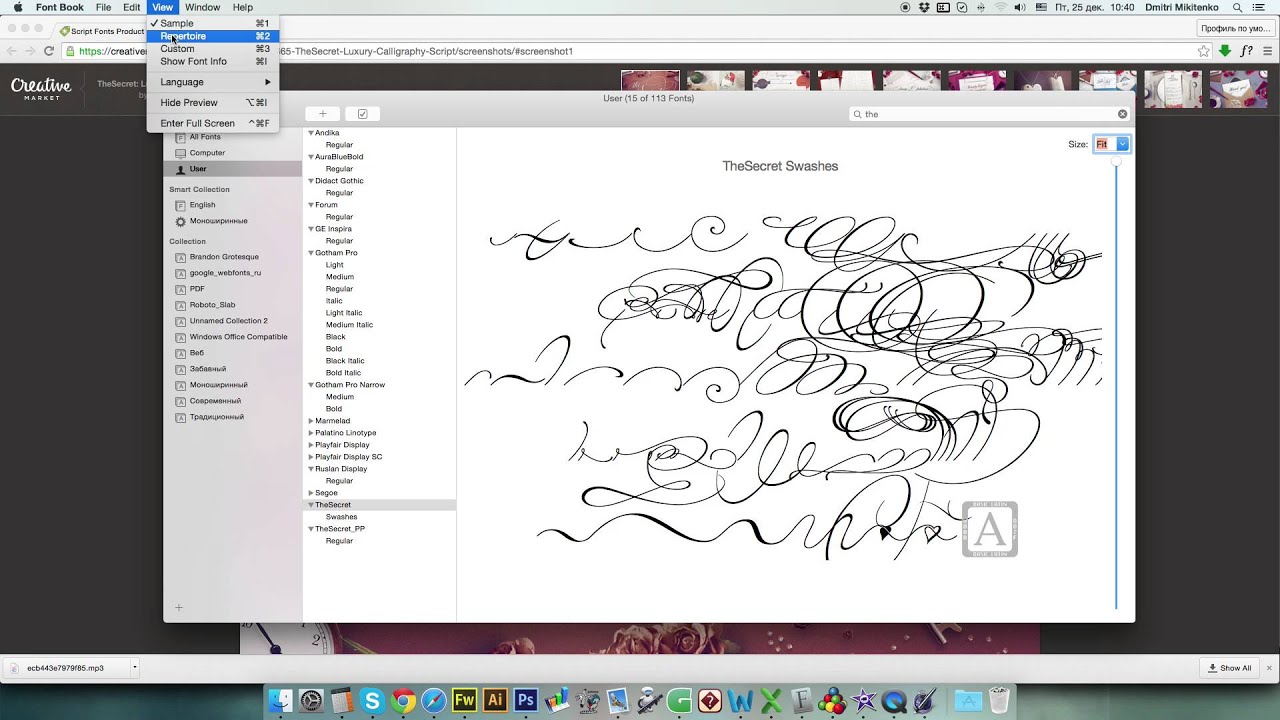
Task: Open Trash in the Dock
Action: click(x=999, y=700)
